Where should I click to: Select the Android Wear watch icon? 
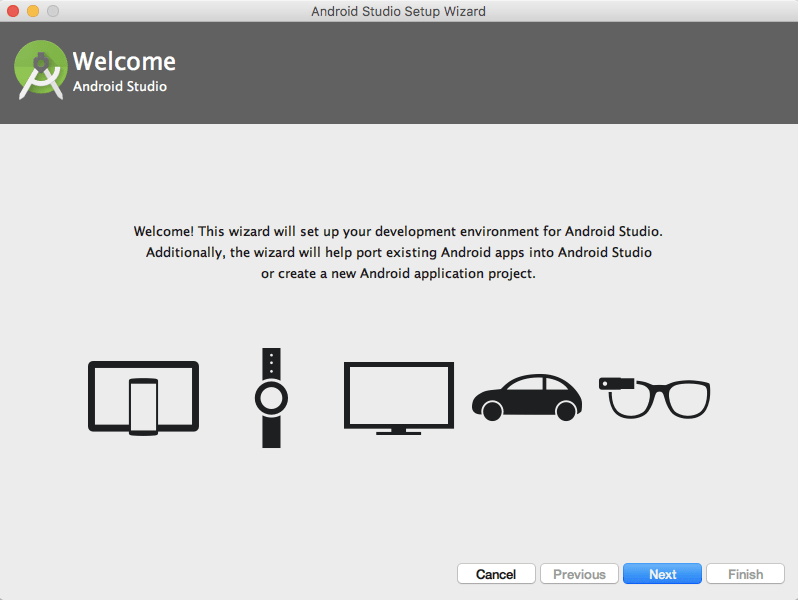(271, 398)
